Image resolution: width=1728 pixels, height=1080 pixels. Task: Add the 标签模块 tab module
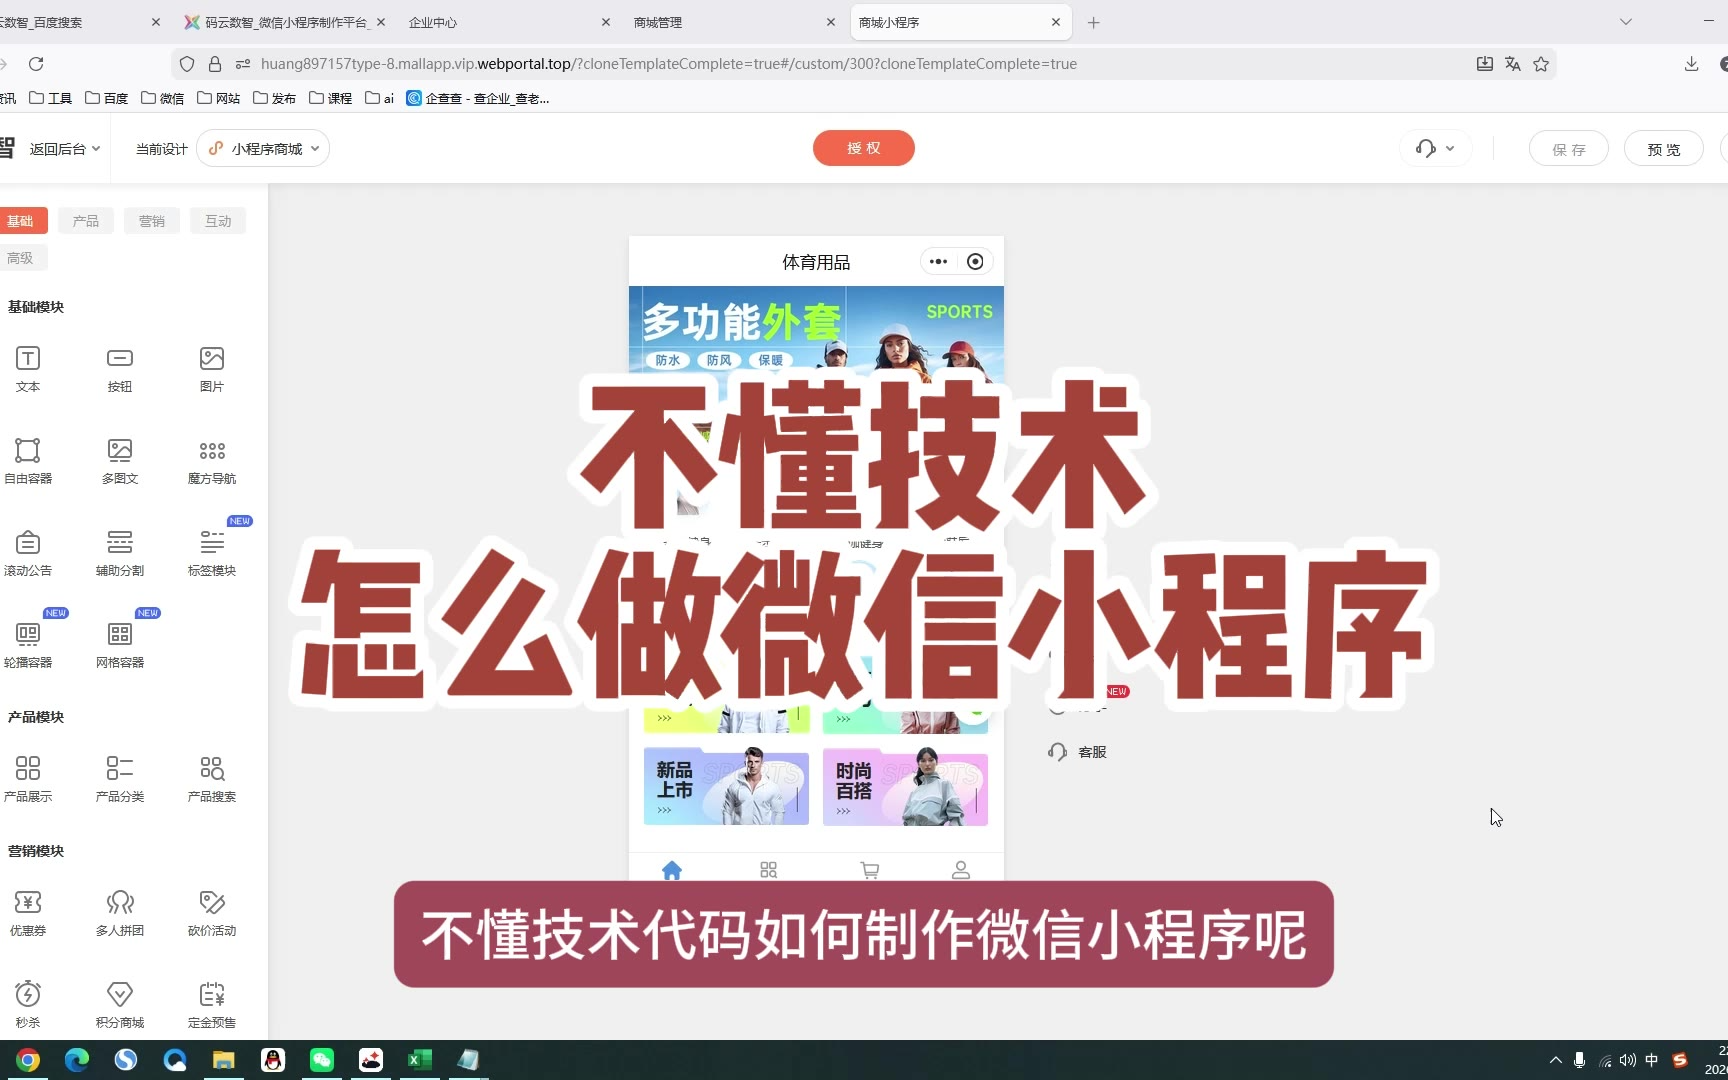212,552
